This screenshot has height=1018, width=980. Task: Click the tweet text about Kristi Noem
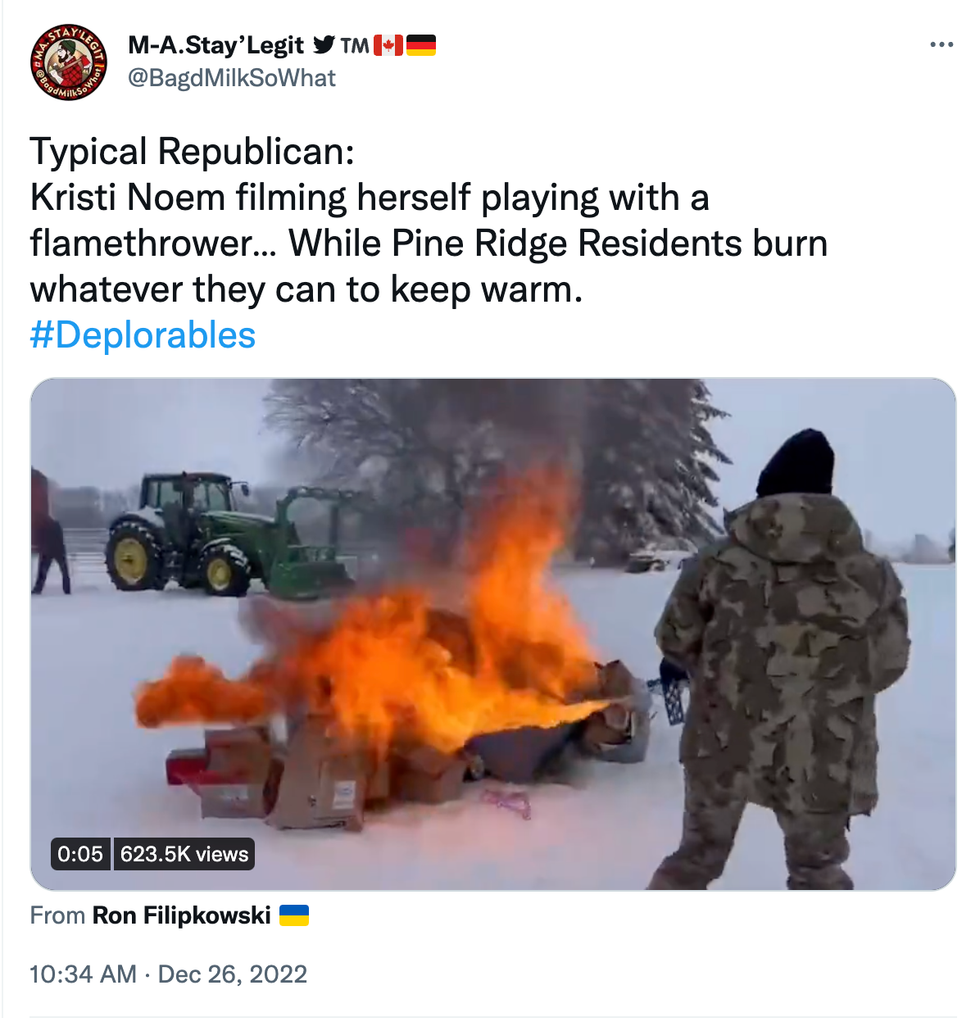(x=429, y=243)
